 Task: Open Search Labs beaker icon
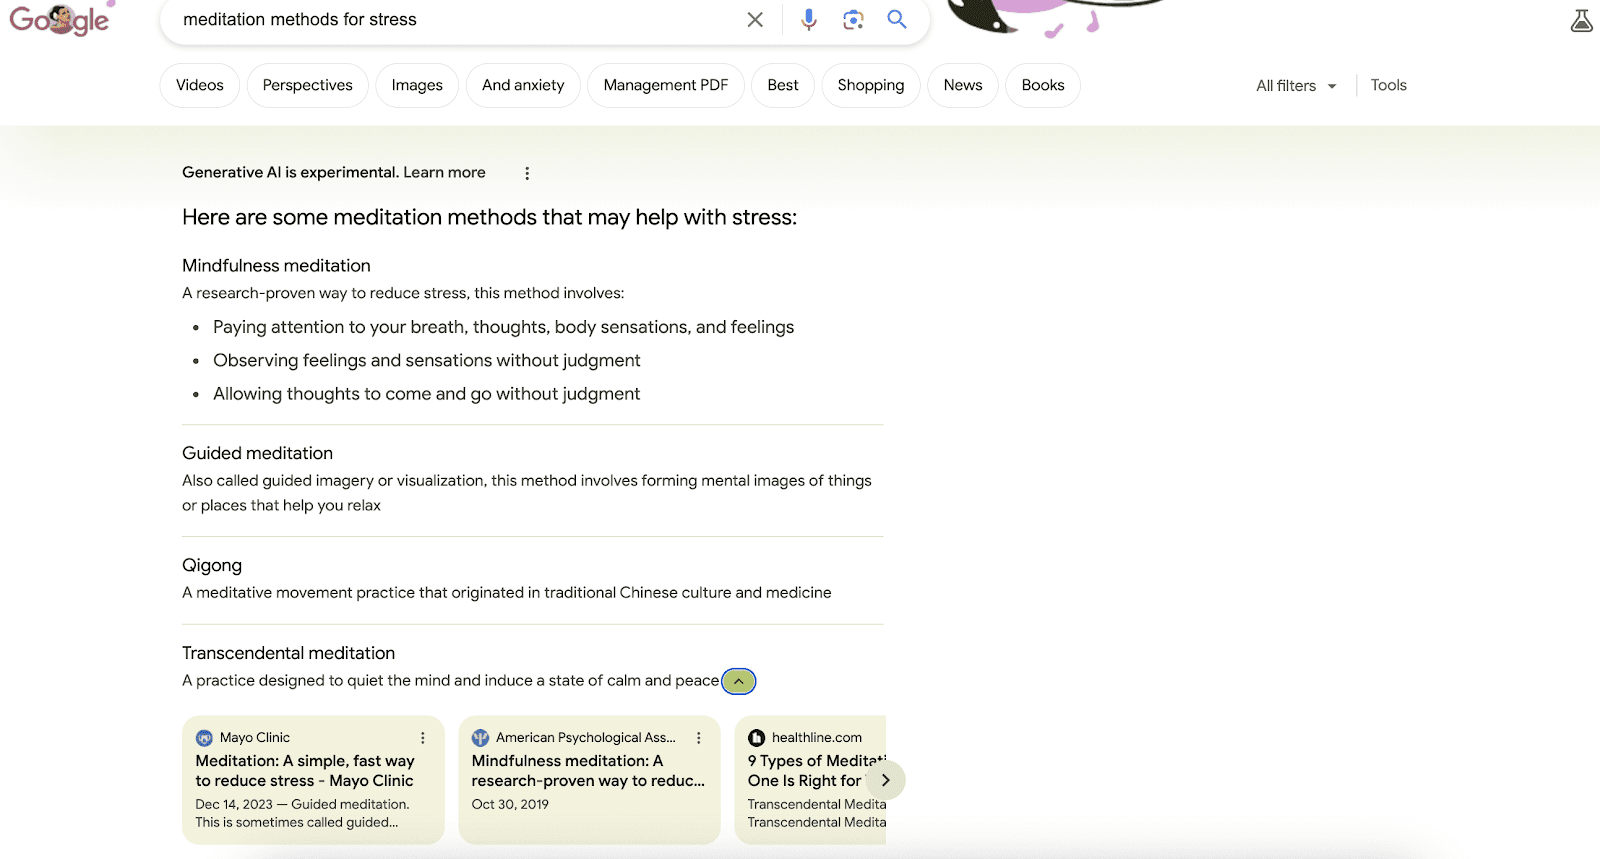pos(1581,21)
